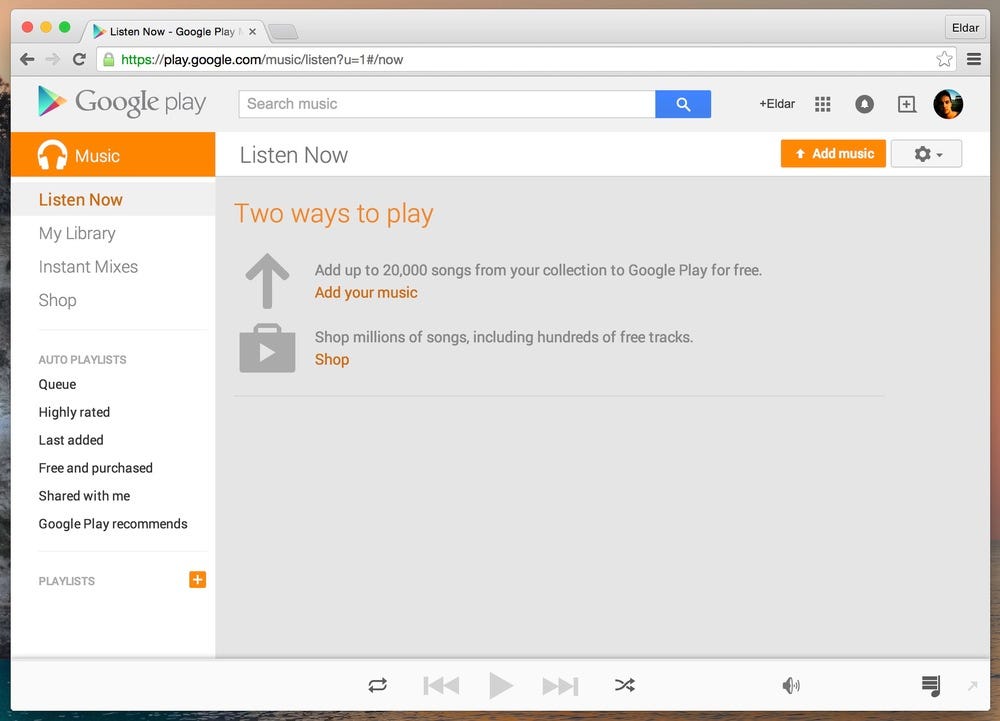The width and height of the screenshot is (1000, 721).
Task: Add a new playlist with plus icon
Action: click(x=197, y=579)
